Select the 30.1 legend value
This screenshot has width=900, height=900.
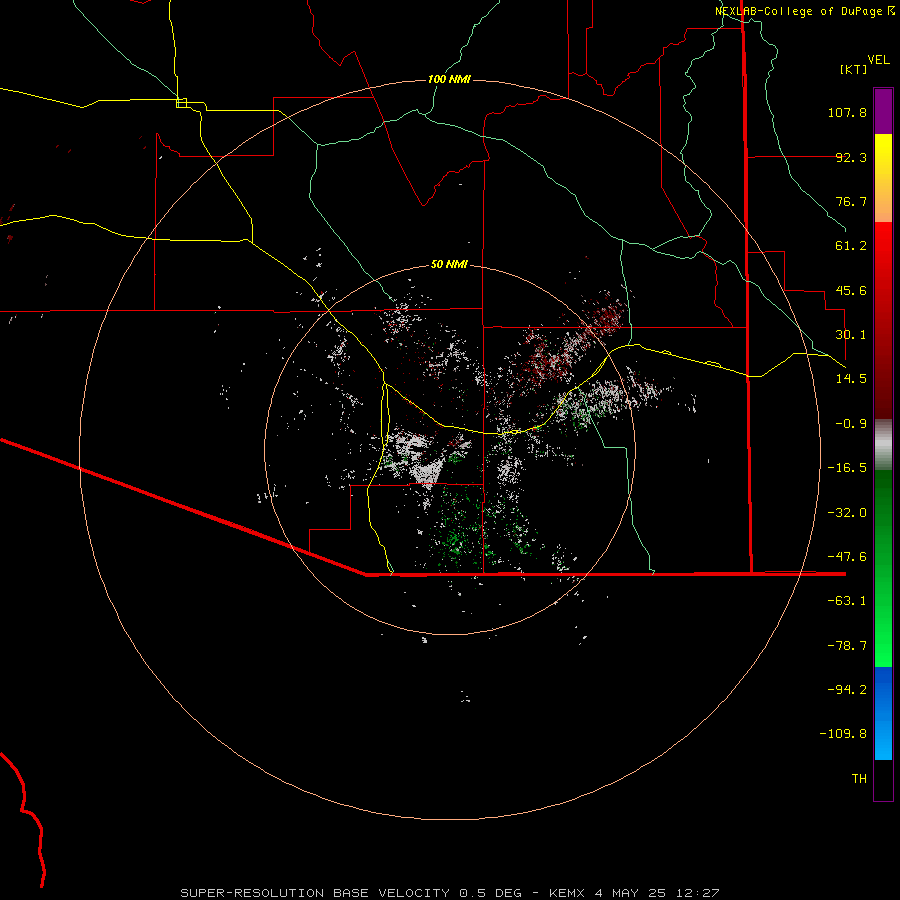851,335
